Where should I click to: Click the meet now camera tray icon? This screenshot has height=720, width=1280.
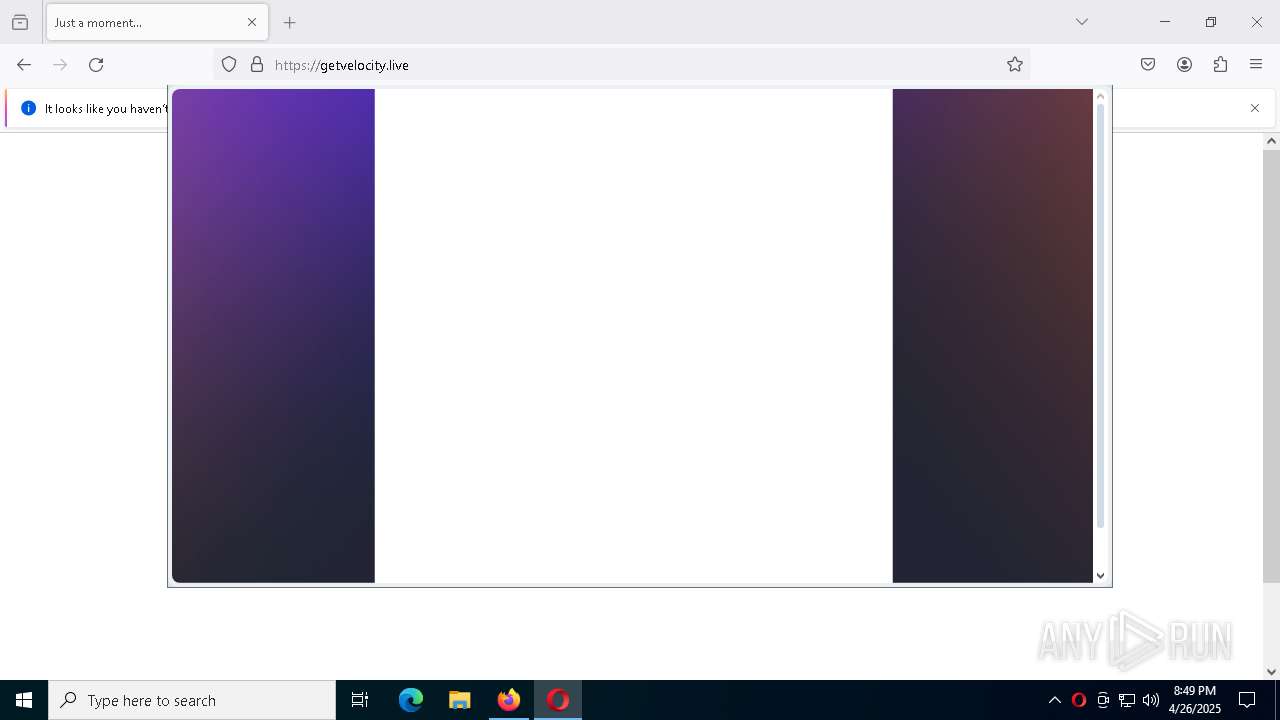click(1103, 700)
